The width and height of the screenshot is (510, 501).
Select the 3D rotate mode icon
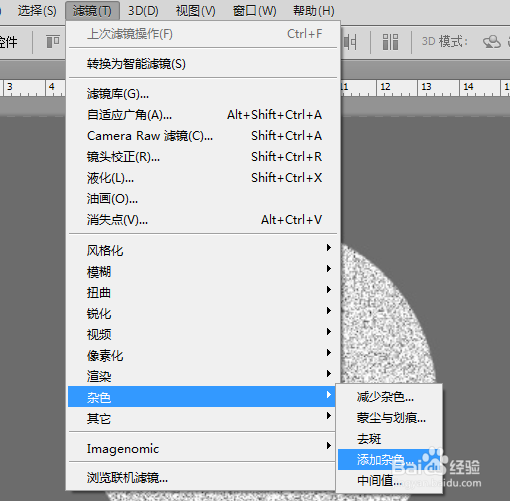(492, 42)
